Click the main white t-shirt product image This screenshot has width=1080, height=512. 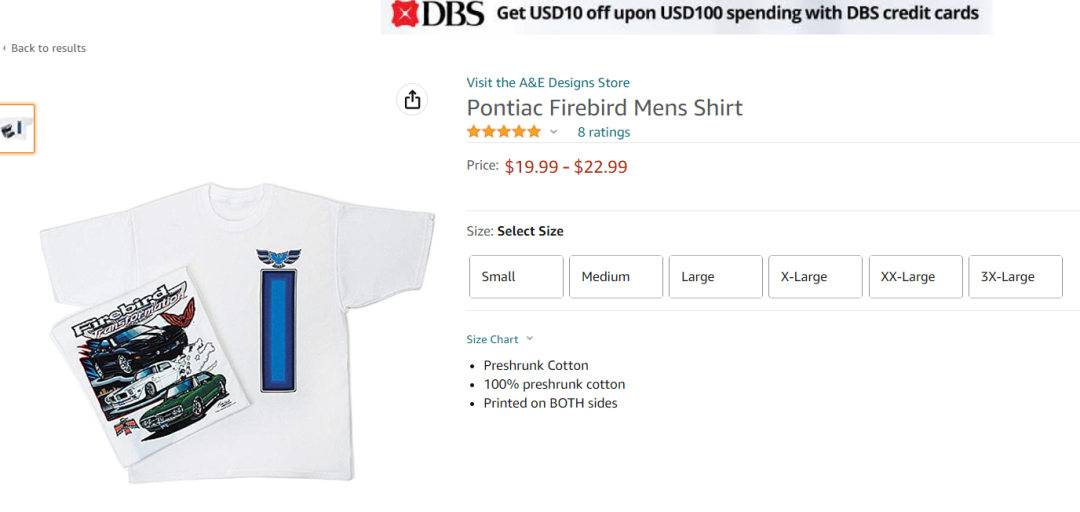238,330
